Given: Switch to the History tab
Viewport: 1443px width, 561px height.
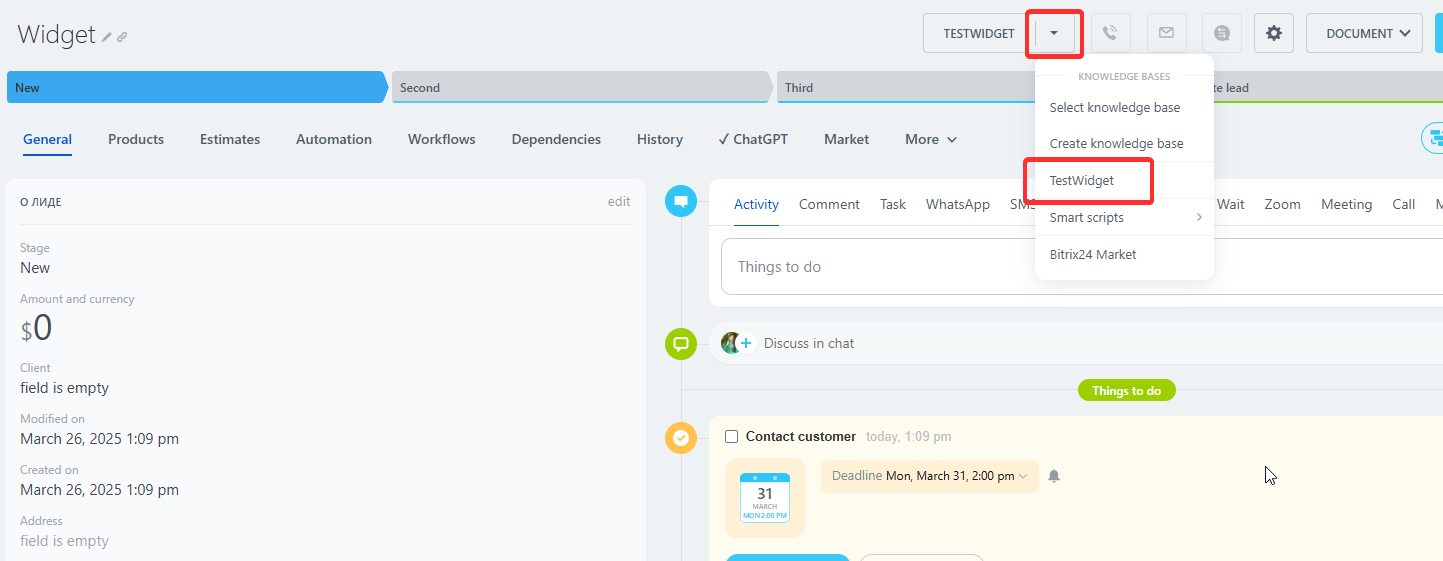Looking at the screenshot, I should point(660,139).
